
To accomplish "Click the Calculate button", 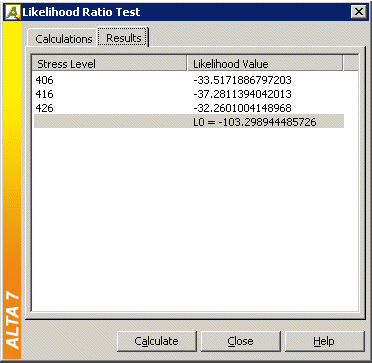I will (x=157, y=341).
